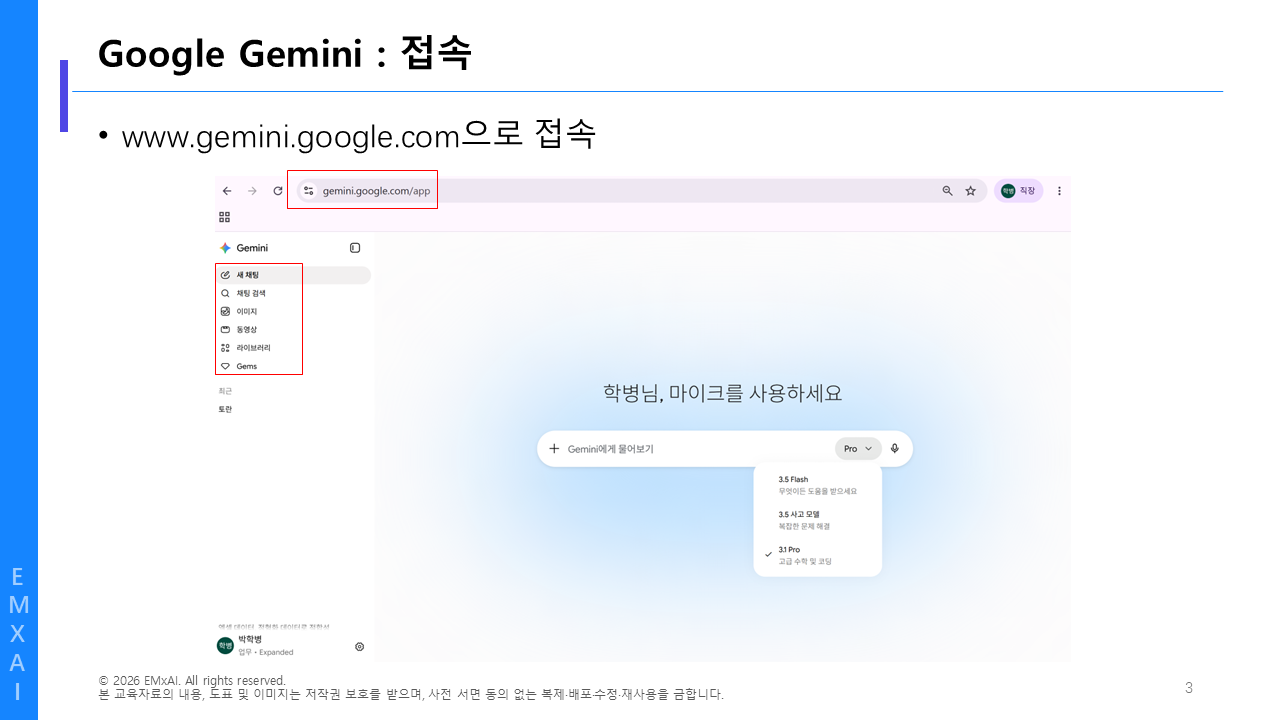Bookmark this page with the star
1280x720 pixels.
point(970,191)
